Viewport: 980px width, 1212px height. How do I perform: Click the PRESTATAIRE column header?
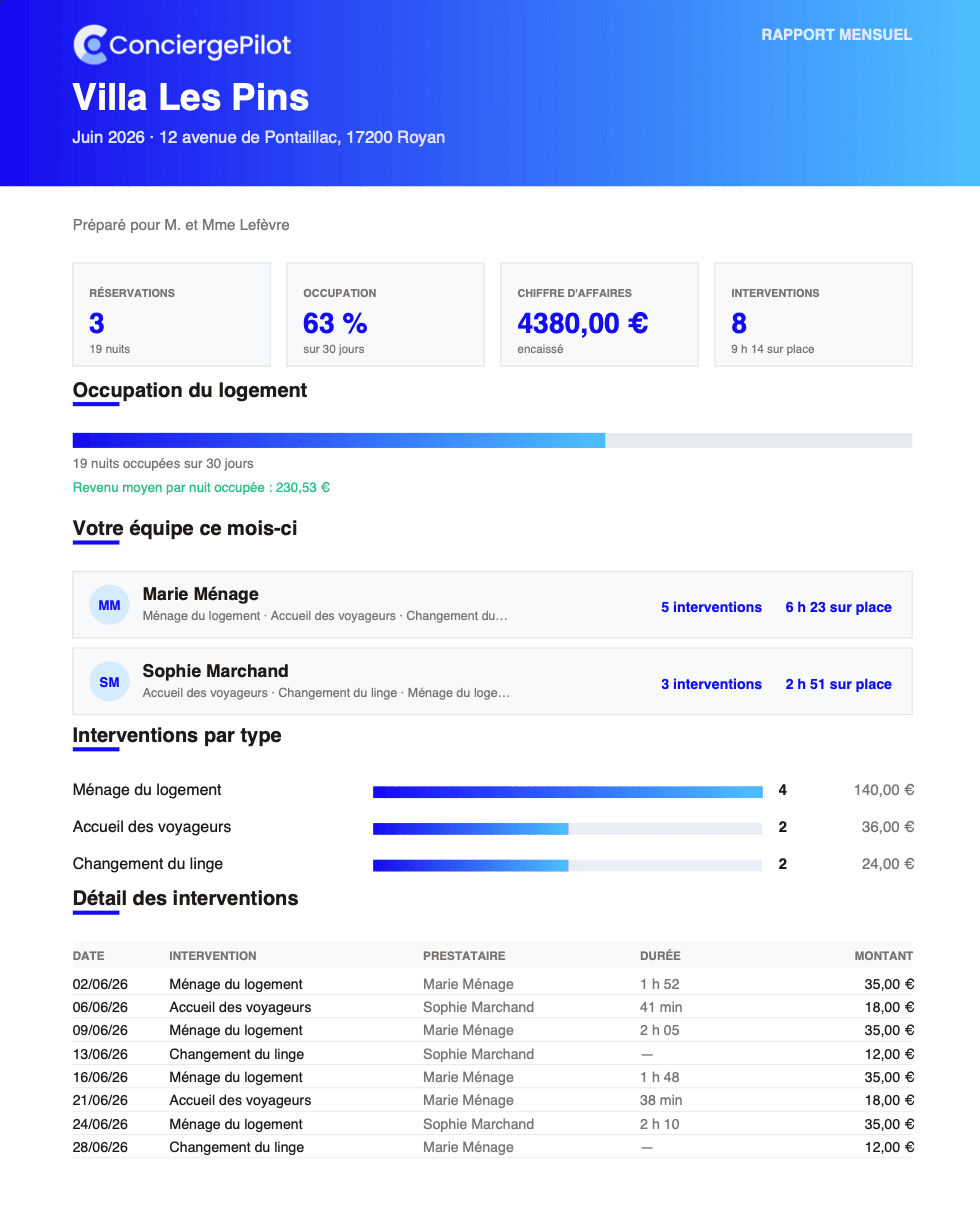pyautogui.click(x=464, y=956)
